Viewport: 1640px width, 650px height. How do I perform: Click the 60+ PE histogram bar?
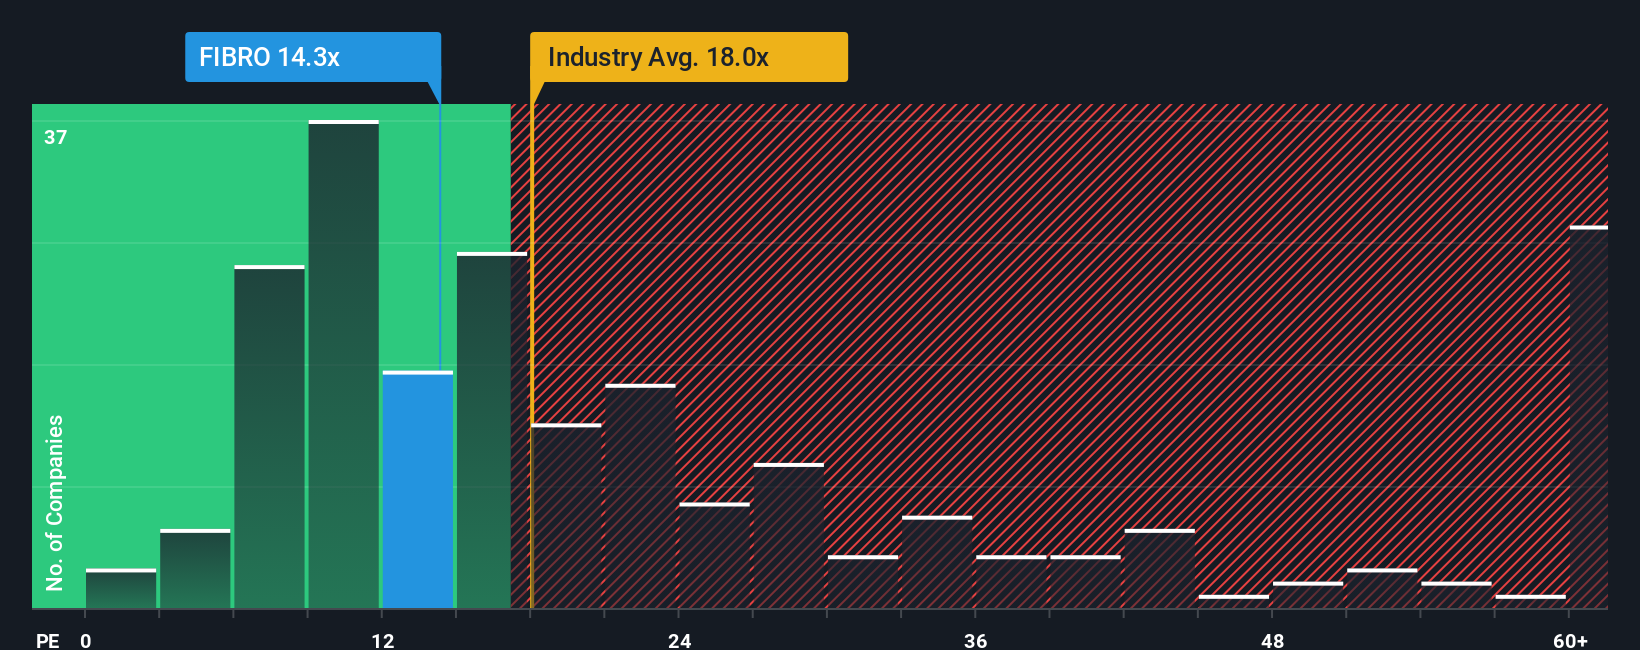tap(1588, 417)
